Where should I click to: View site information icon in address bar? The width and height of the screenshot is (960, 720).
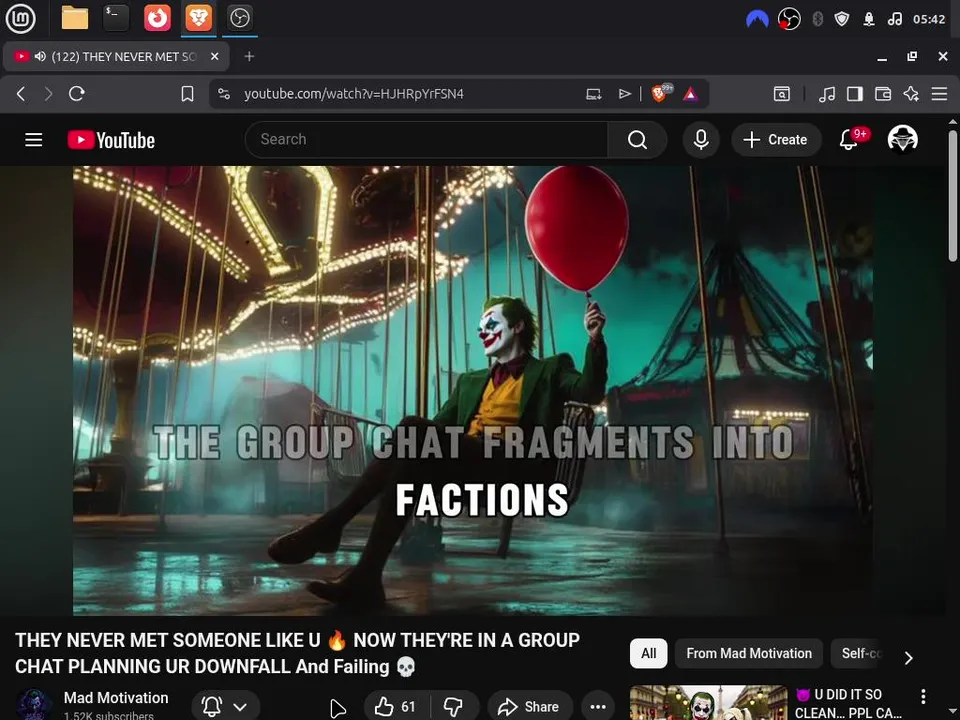coord(224,94)
